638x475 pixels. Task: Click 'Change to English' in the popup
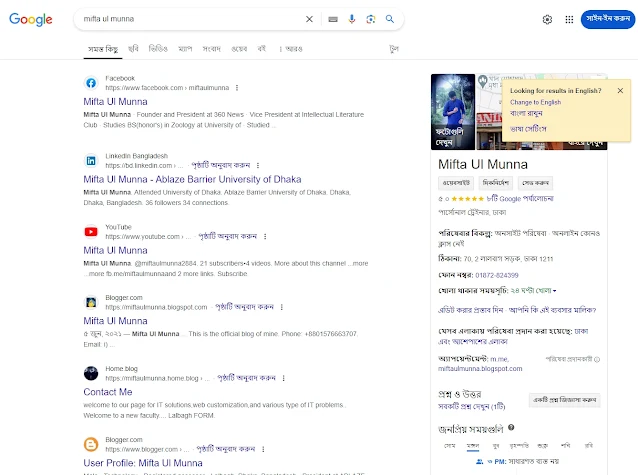[535, 102]
